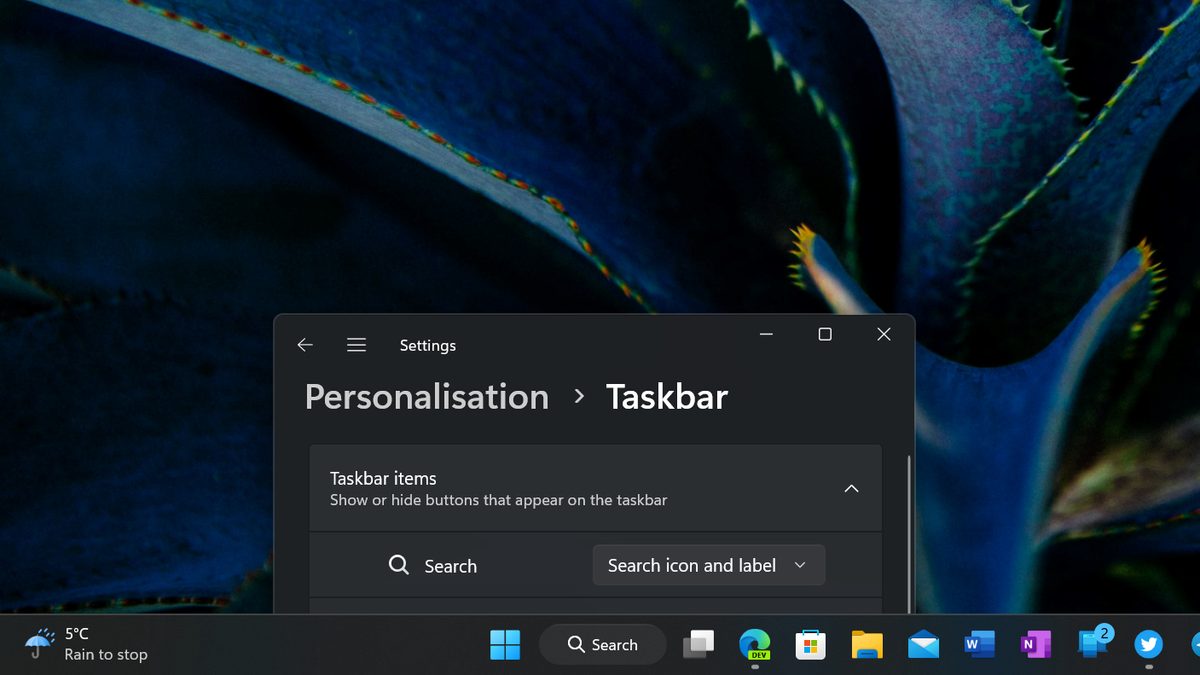Click the taskbar Search box
Image resolution: width=1200 pixels, height=675 pixels.
point(602,644)
